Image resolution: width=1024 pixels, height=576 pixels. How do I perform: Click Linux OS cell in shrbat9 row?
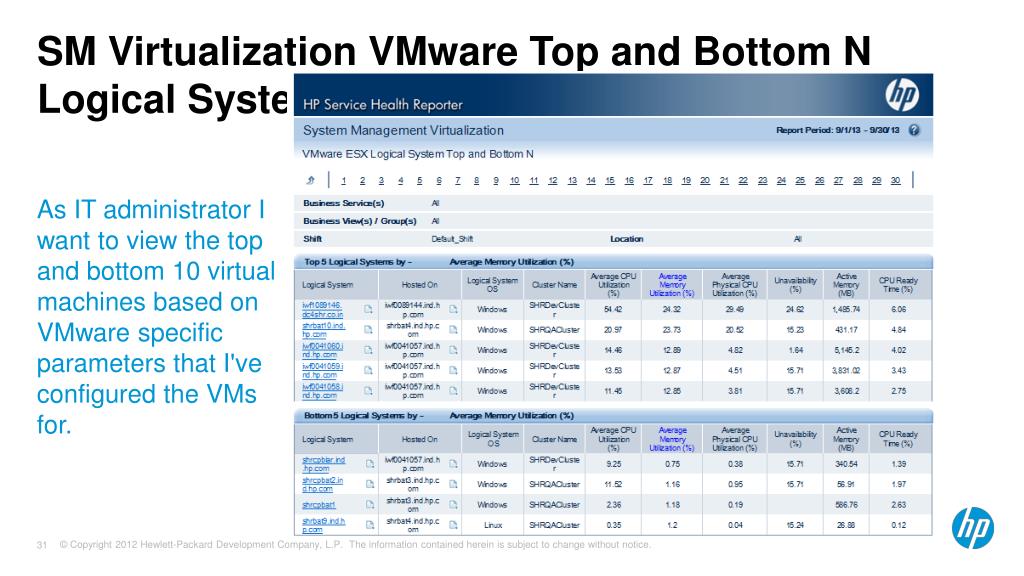click(492, 525)
